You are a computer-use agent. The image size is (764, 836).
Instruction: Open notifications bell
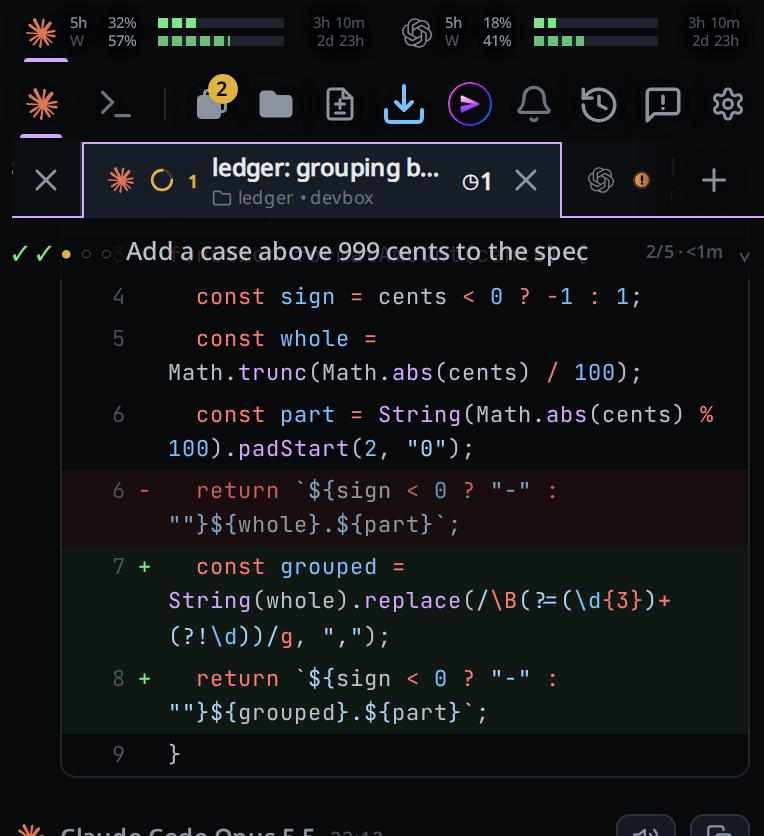(534, 104)
